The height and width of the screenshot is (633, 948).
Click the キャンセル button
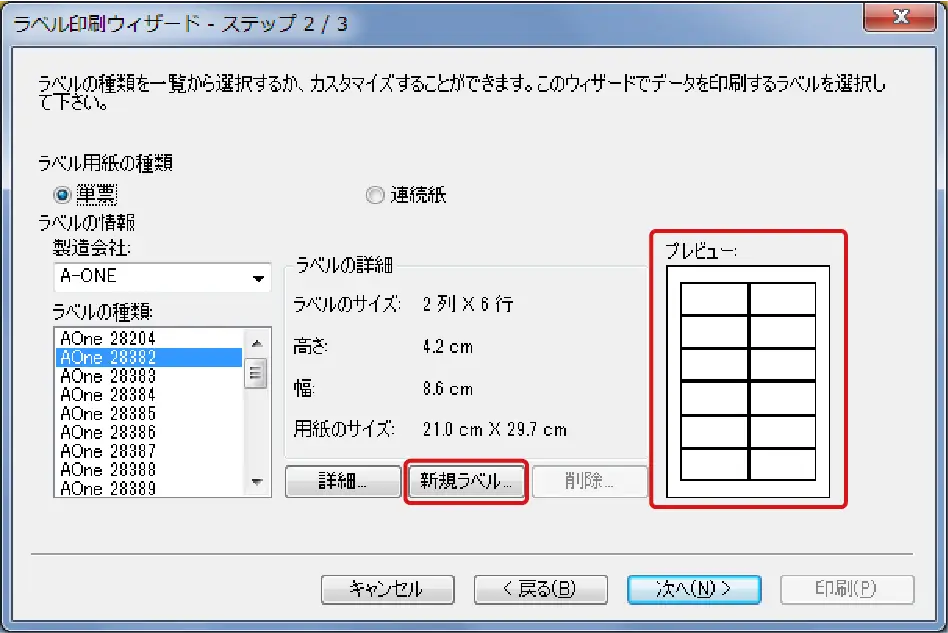tap(388, 589)
